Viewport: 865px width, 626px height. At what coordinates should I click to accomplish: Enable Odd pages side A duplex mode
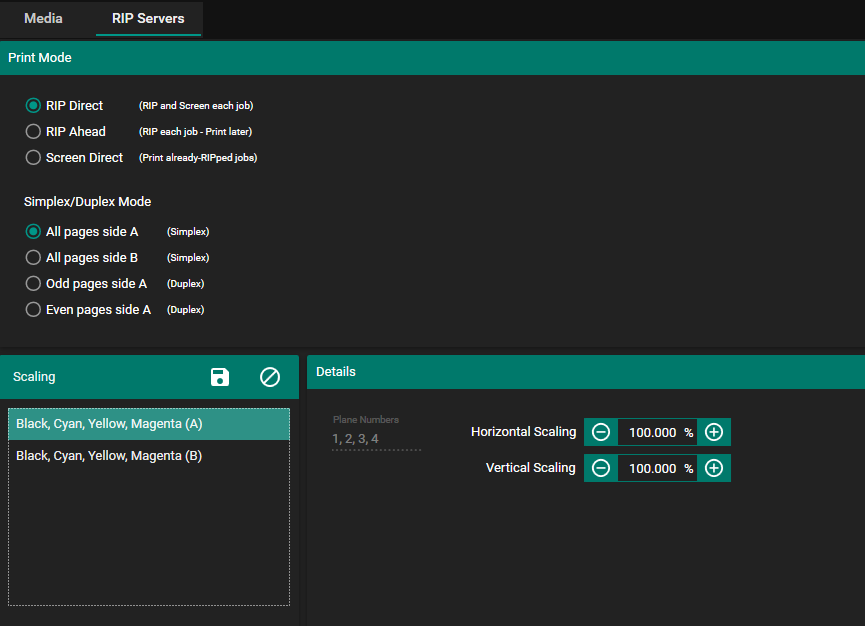coord(33,284)
